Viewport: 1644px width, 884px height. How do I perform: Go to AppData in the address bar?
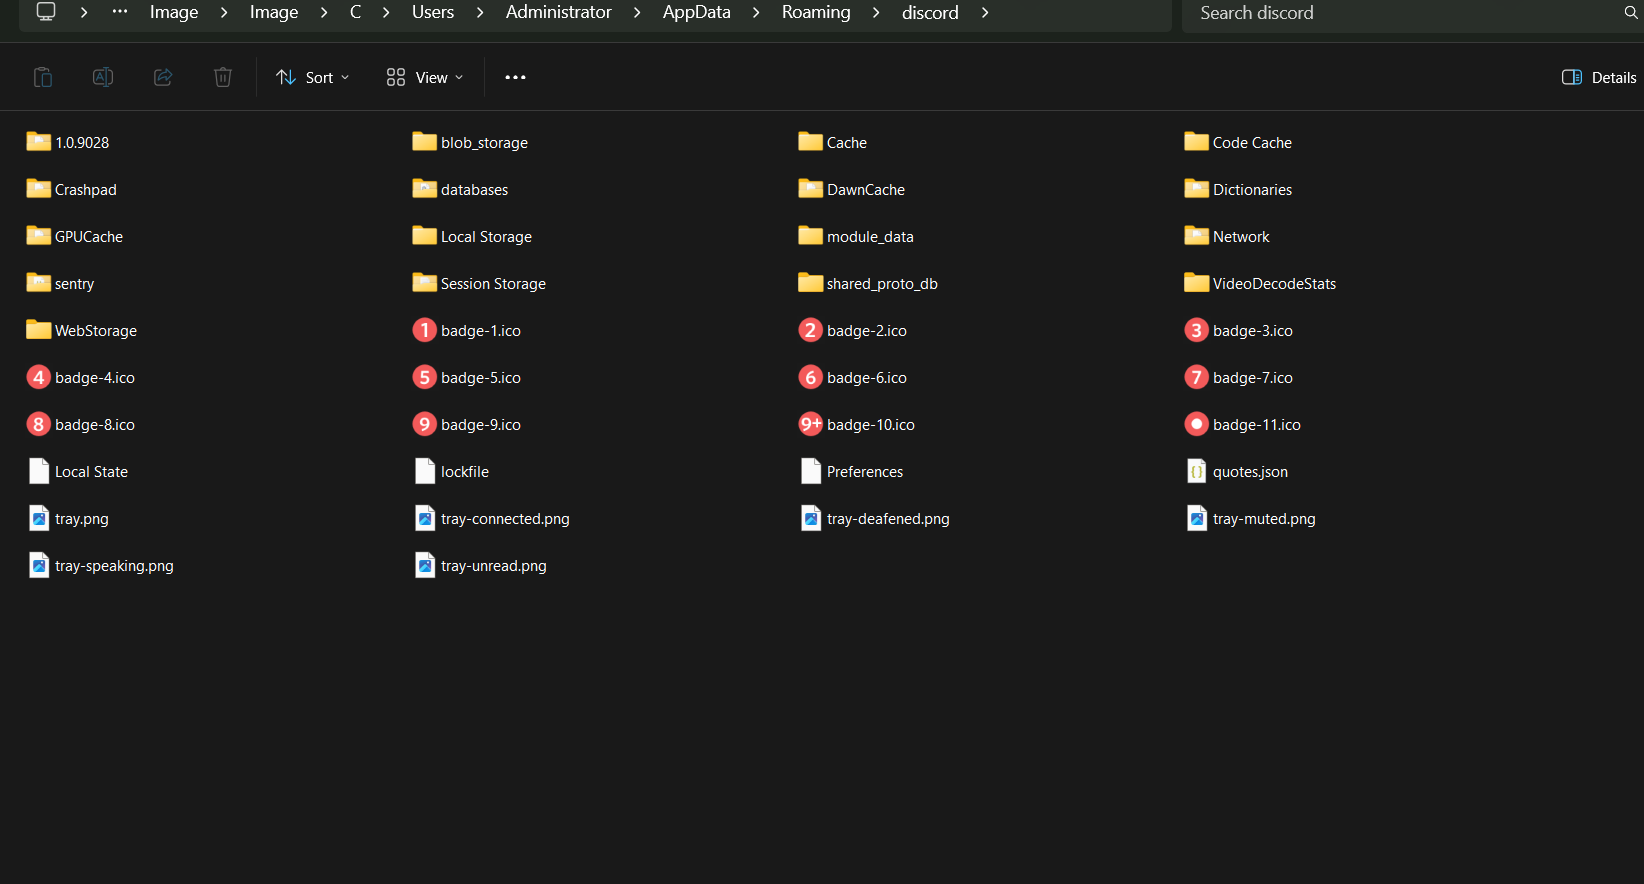[697, 12]
